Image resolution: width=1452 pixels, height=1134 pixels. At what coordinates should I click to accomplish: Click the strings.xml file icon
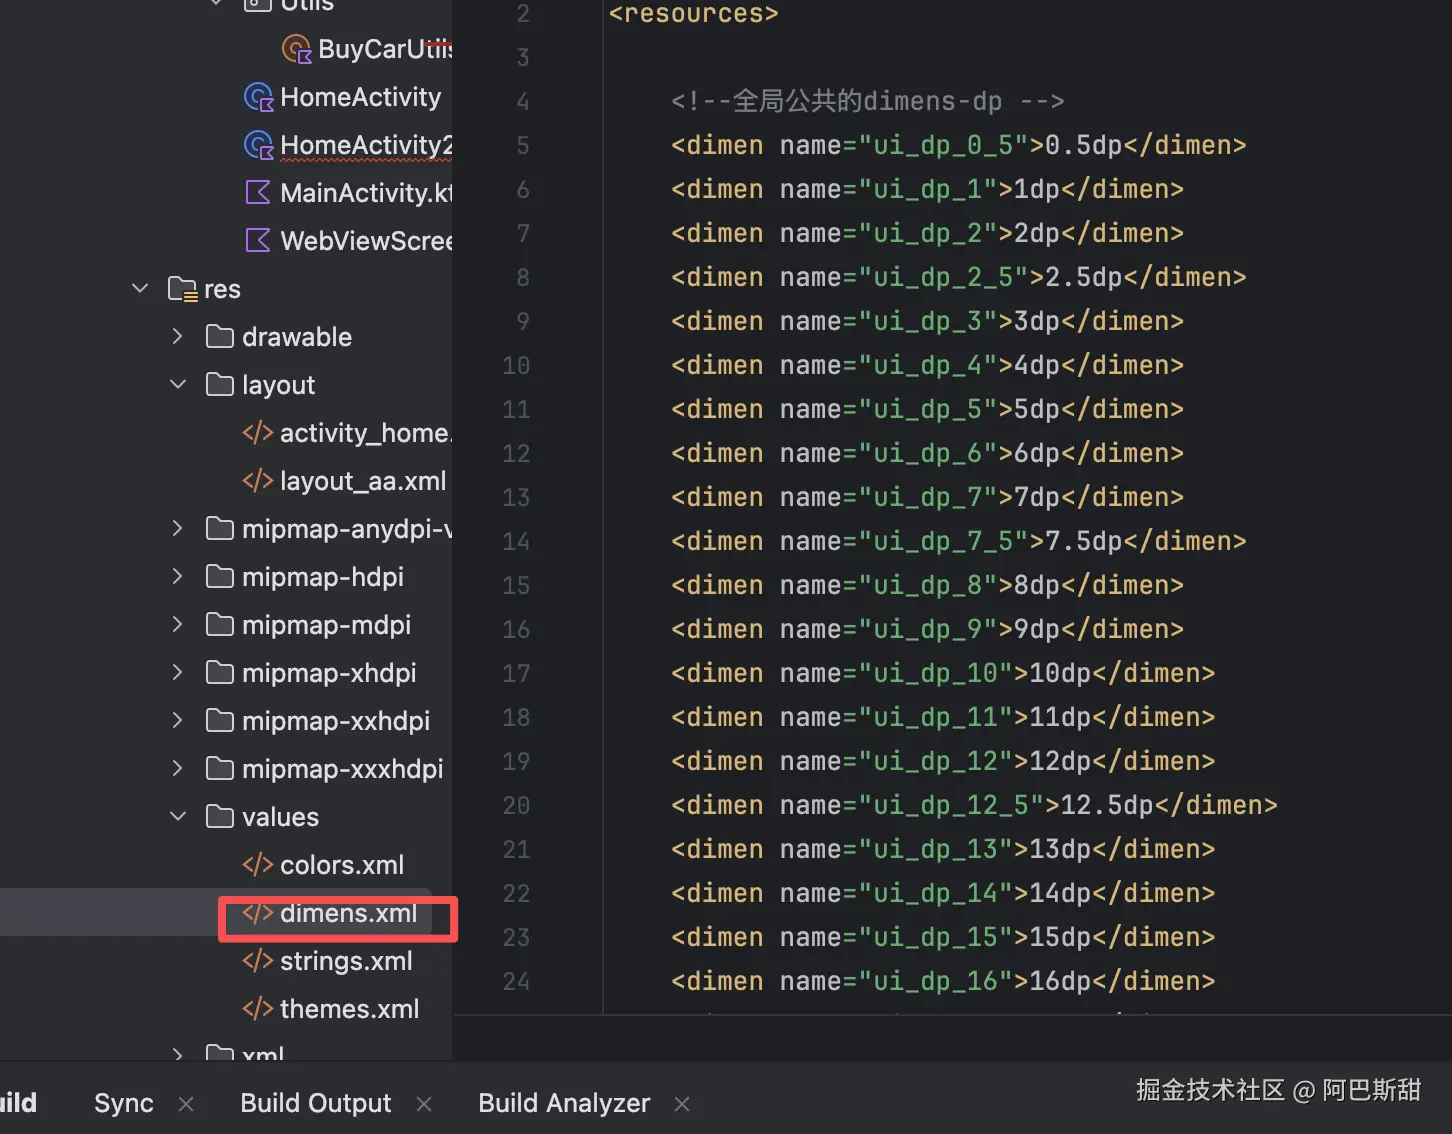257,961
